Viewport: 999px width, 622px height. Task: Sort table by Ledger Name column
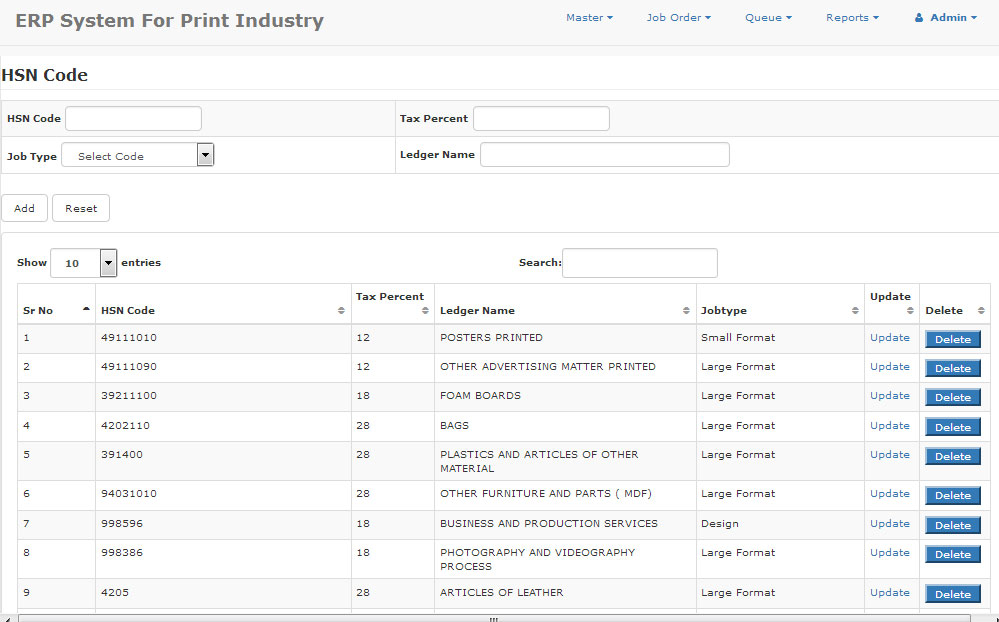565,305
